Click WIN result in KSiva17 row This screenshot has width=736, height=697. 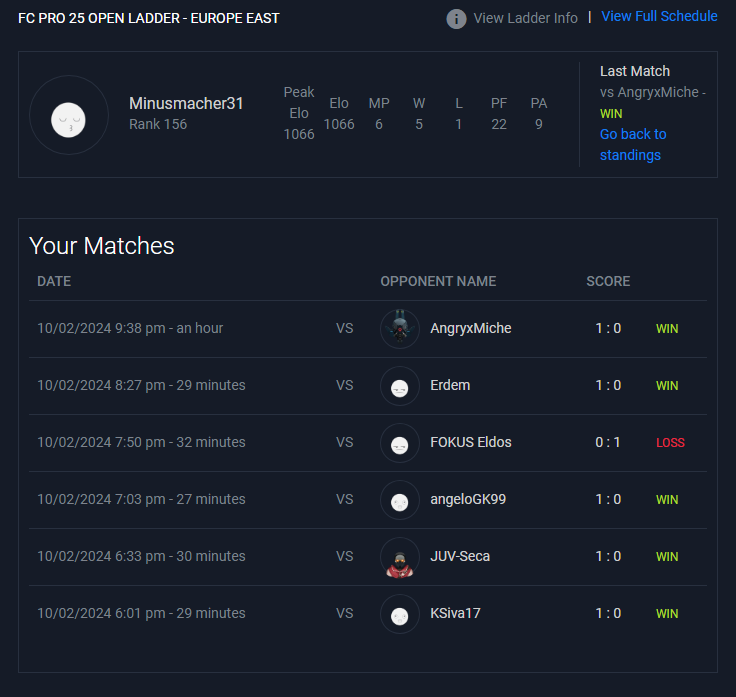click(x=667, y=614)
